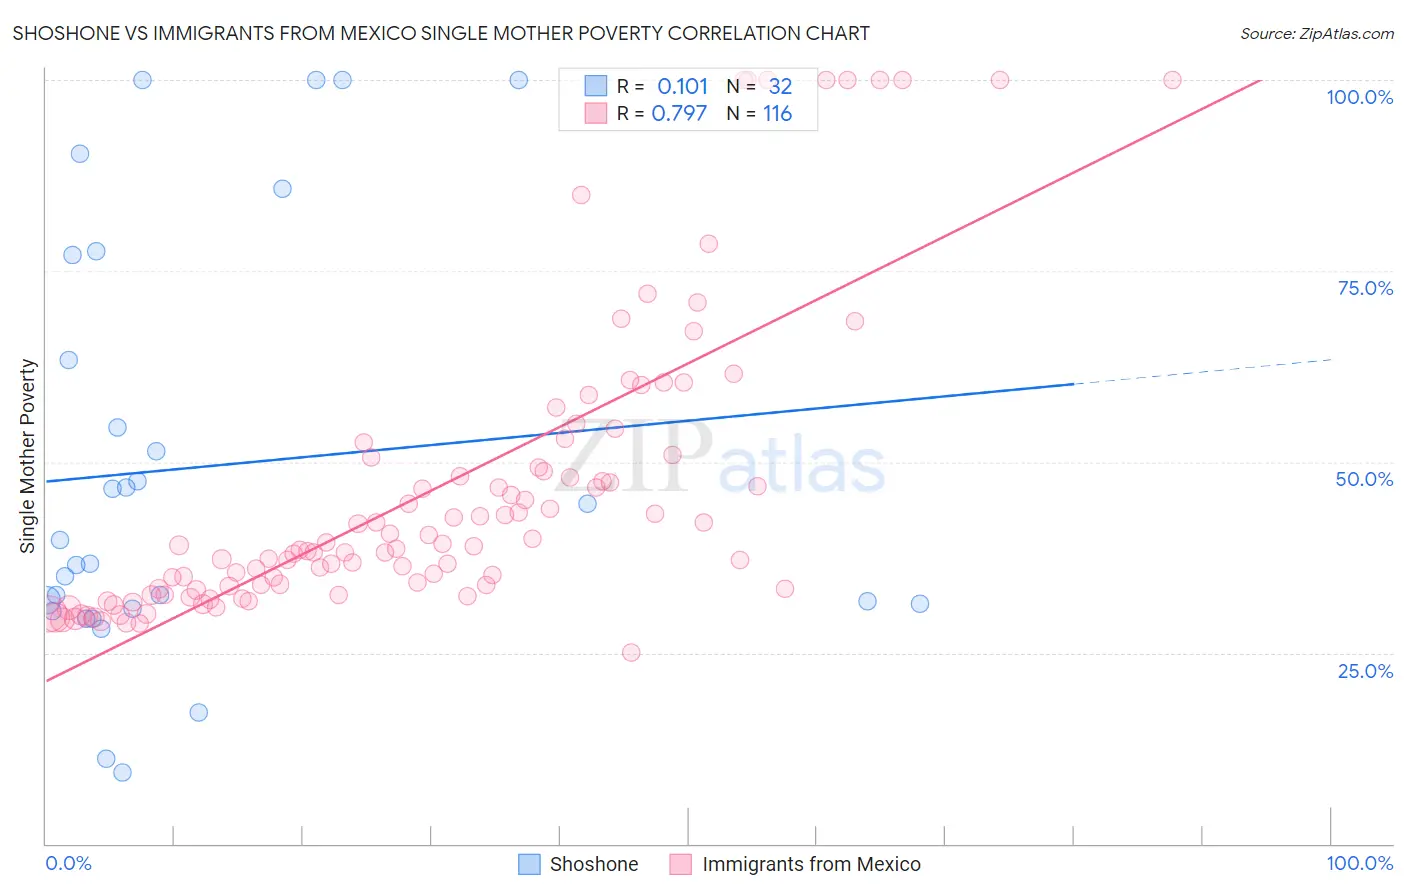Click the Single Mother Poverty axis label

point(28,456)
